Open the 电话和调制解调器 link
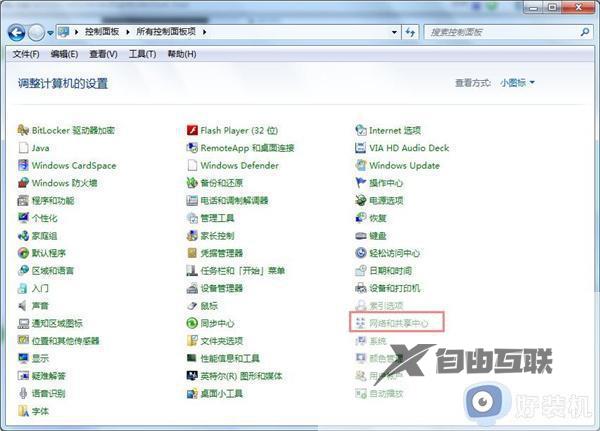 pyautogui.click(x=234, y=201)
